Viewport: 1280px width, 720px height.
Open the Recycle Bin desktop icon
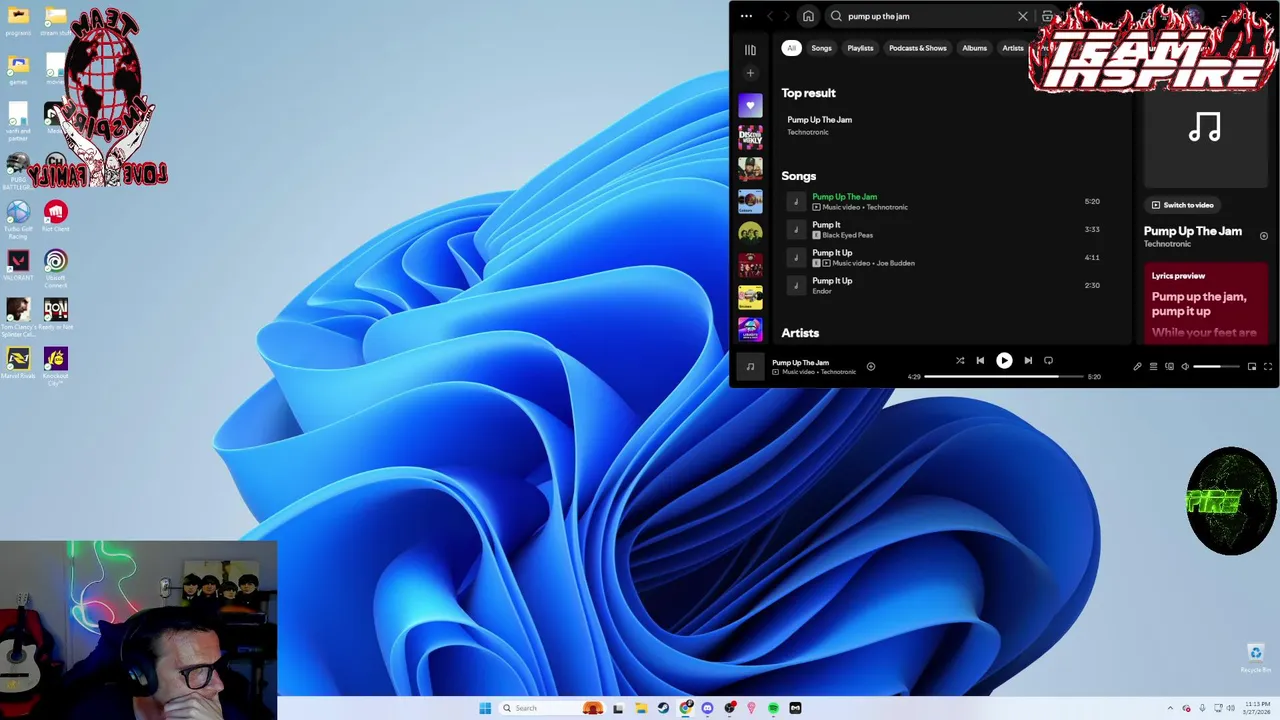tap(1255, 659)
